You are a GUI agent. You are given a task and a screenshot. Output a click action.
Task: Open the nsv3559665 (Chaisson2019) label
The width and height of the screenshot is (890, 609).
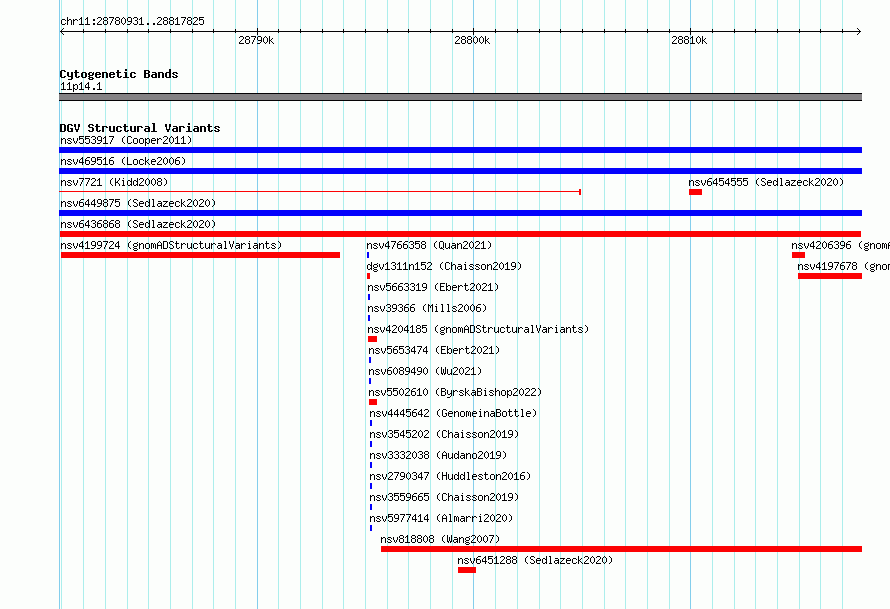pyautogui.click(x=444, y=497)
